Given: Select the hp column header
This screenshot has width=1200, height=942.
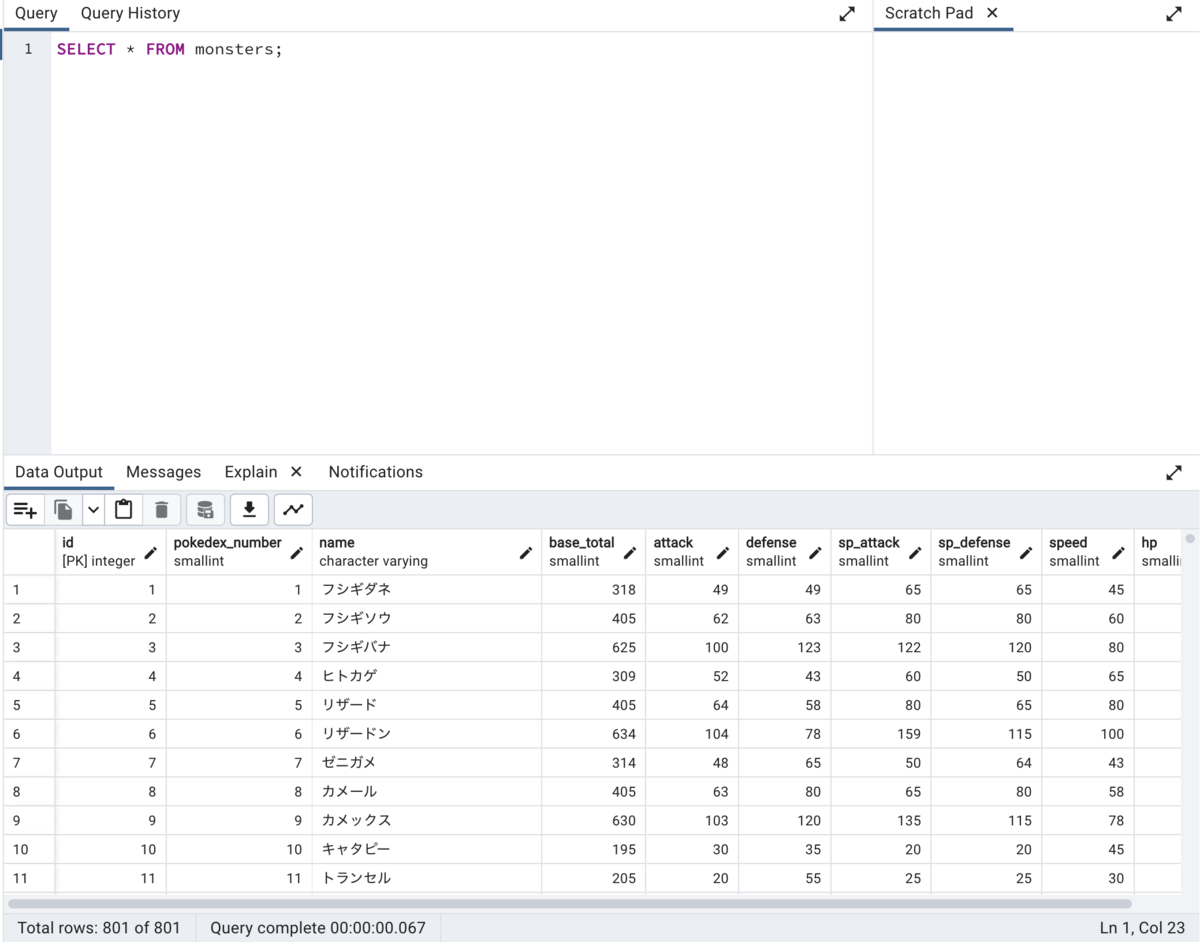Looking at the screenshot, I should point(1158,552).
